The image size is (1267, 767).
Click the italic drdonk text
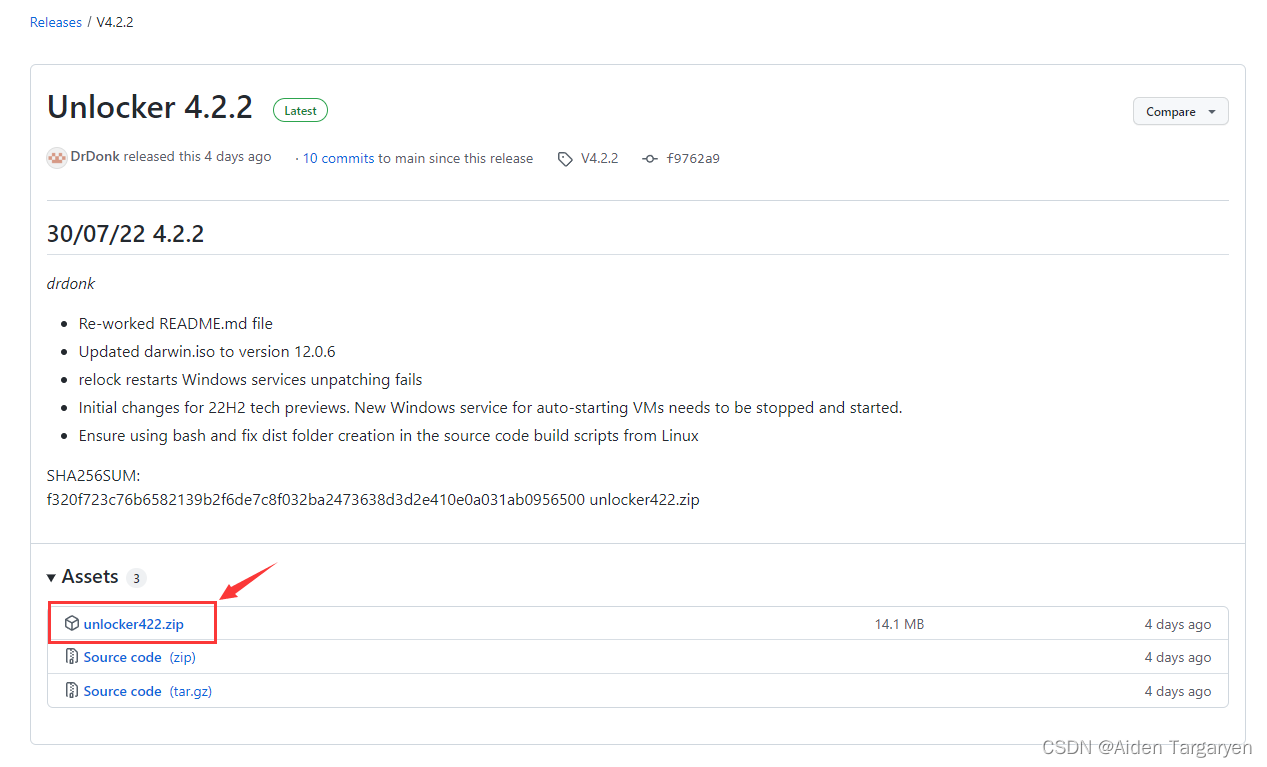71,283
